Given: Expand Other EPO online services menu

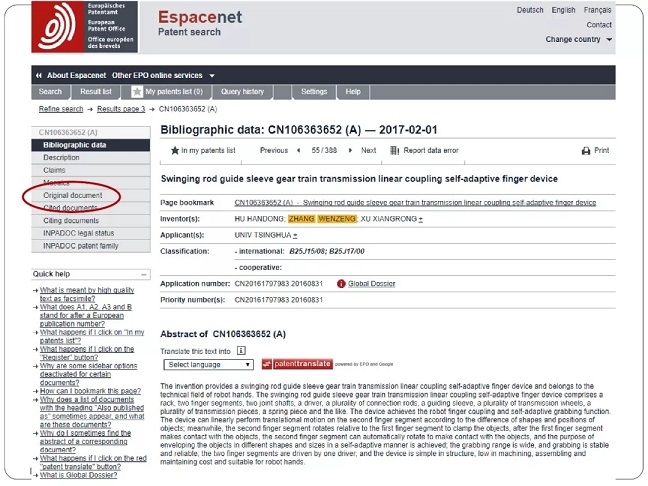Looking at the screenshot, I should click(x=212, y=76).
